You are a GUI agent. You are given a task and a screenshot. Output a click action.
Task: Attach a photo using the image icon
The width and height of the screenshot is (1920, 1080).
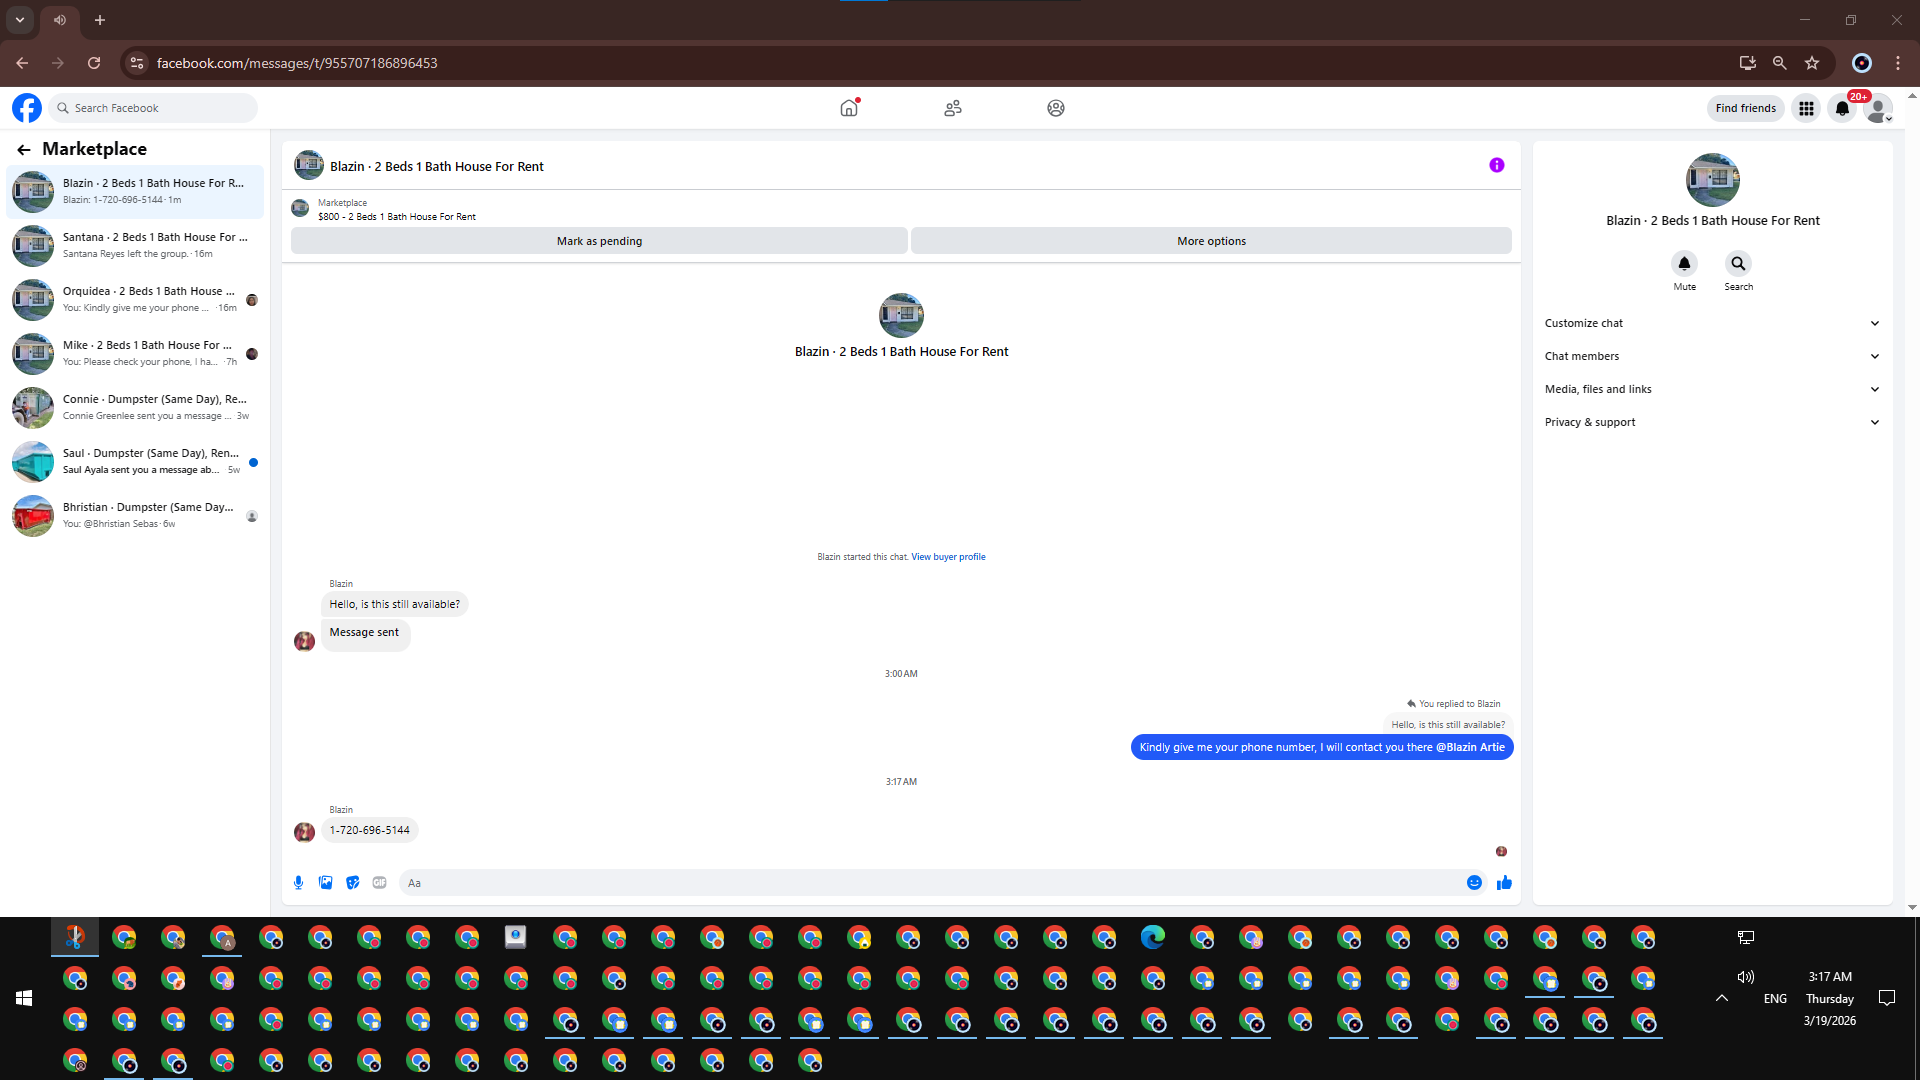click(x=325, y=882)
